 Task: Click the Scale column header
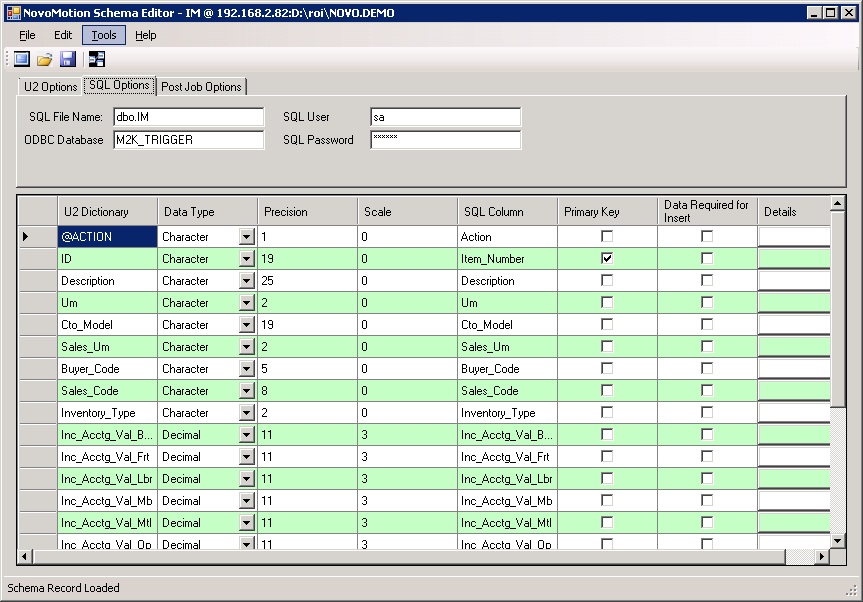[x=407, y=212]
